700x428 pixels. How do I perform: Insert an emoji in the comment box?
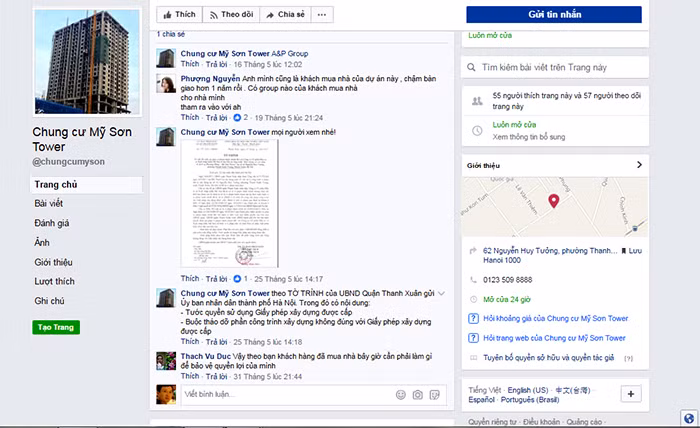pyautogui.click(x=401, y=395)
